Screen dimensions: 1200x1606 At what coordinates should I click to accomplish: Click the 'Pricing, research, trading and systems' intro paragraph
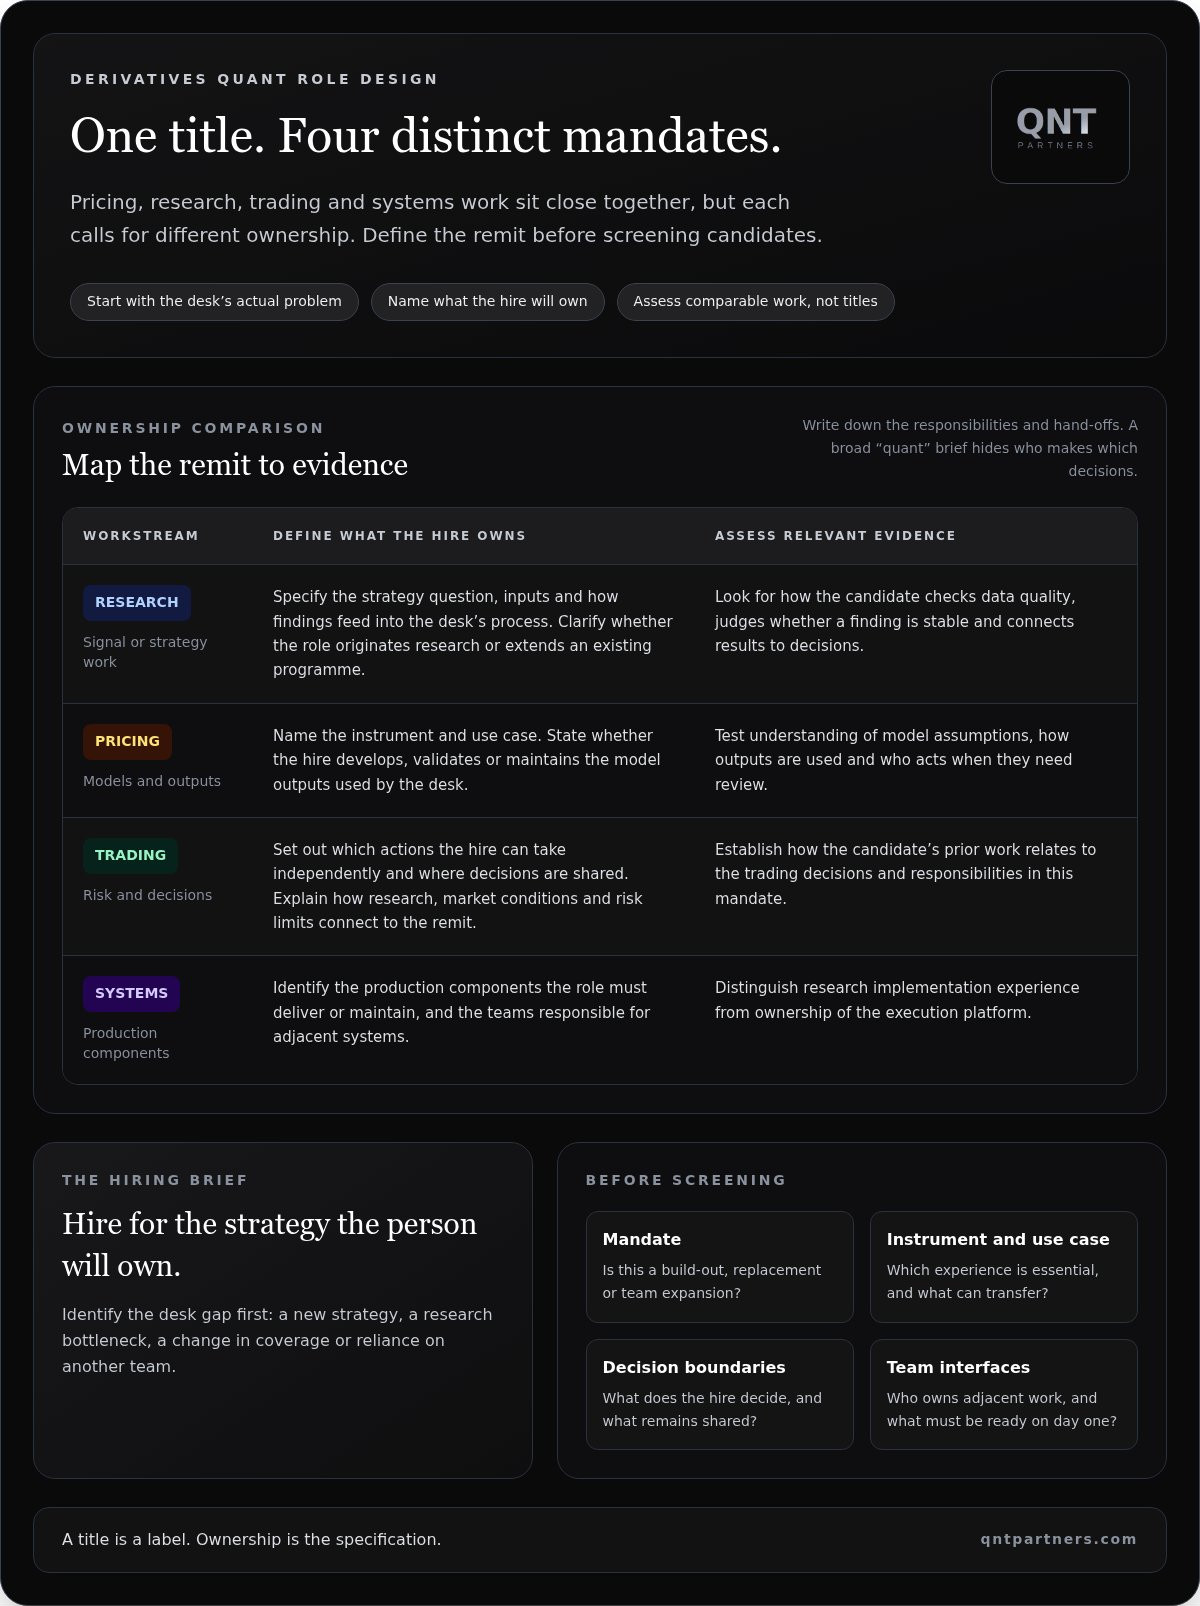[x=446, y=218]
